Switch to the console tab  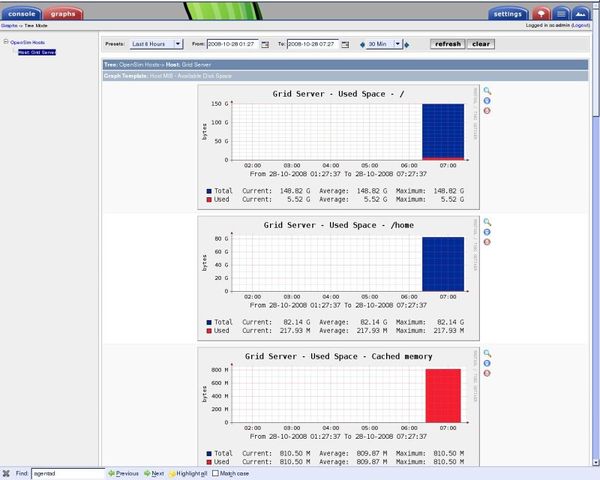click(x=22, y=14)
